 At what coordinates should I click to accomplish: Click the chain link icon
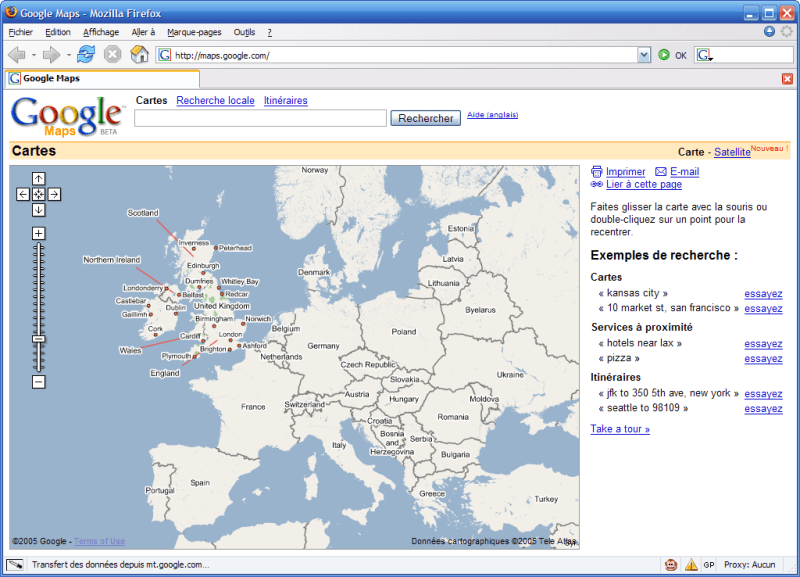tap(596, 184)
